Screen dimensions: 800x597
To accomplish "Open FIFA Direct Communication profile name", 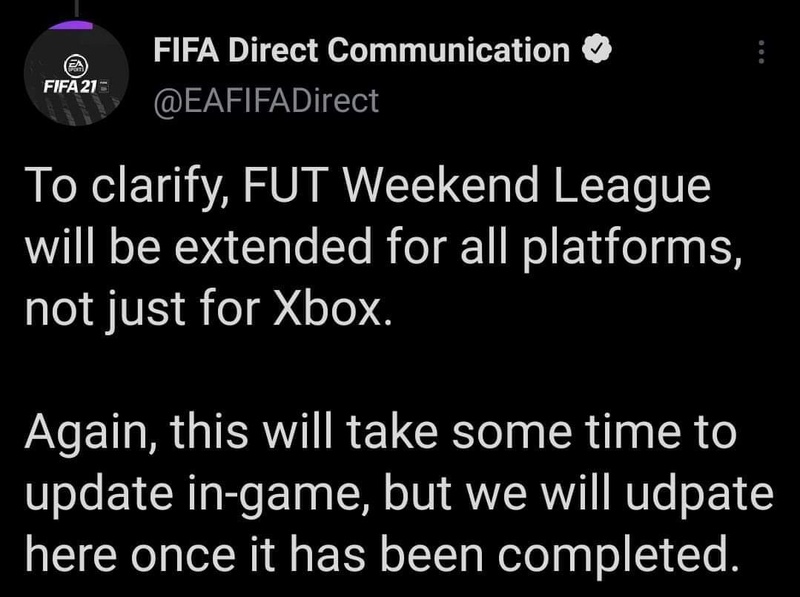I will click(361, 50).
